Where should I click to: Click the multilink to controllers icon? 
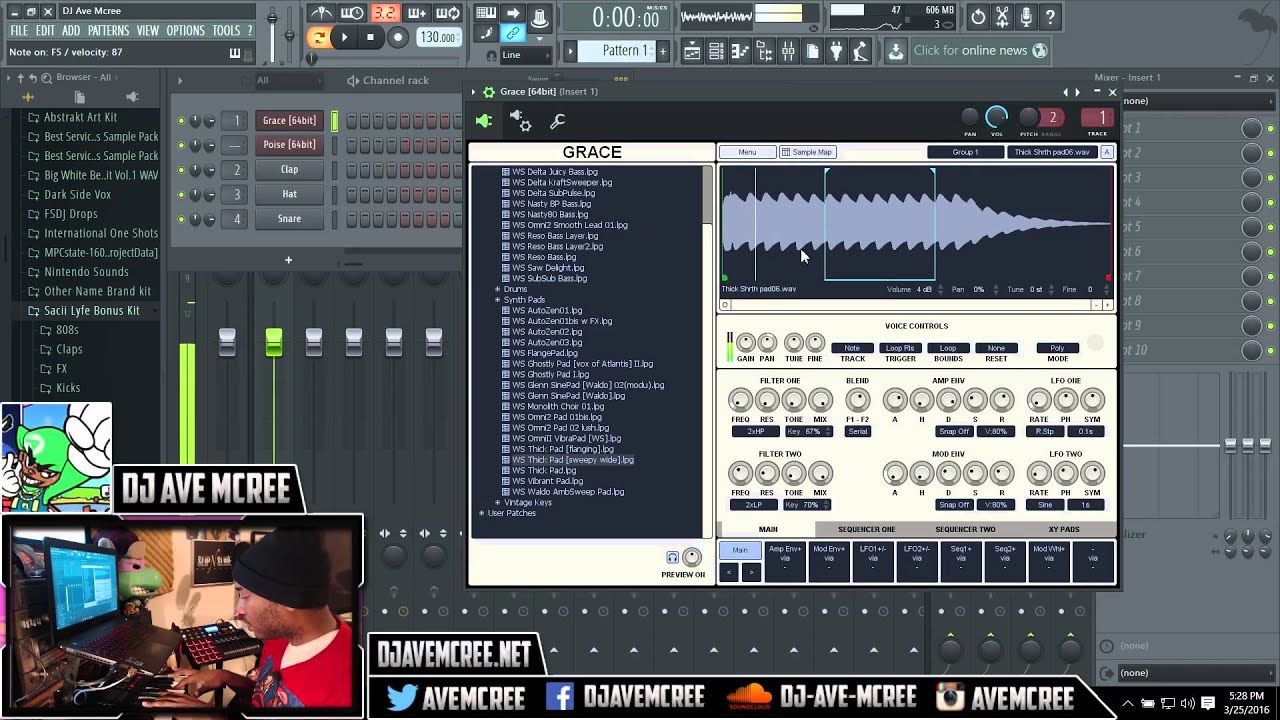(x=513, y=34)
